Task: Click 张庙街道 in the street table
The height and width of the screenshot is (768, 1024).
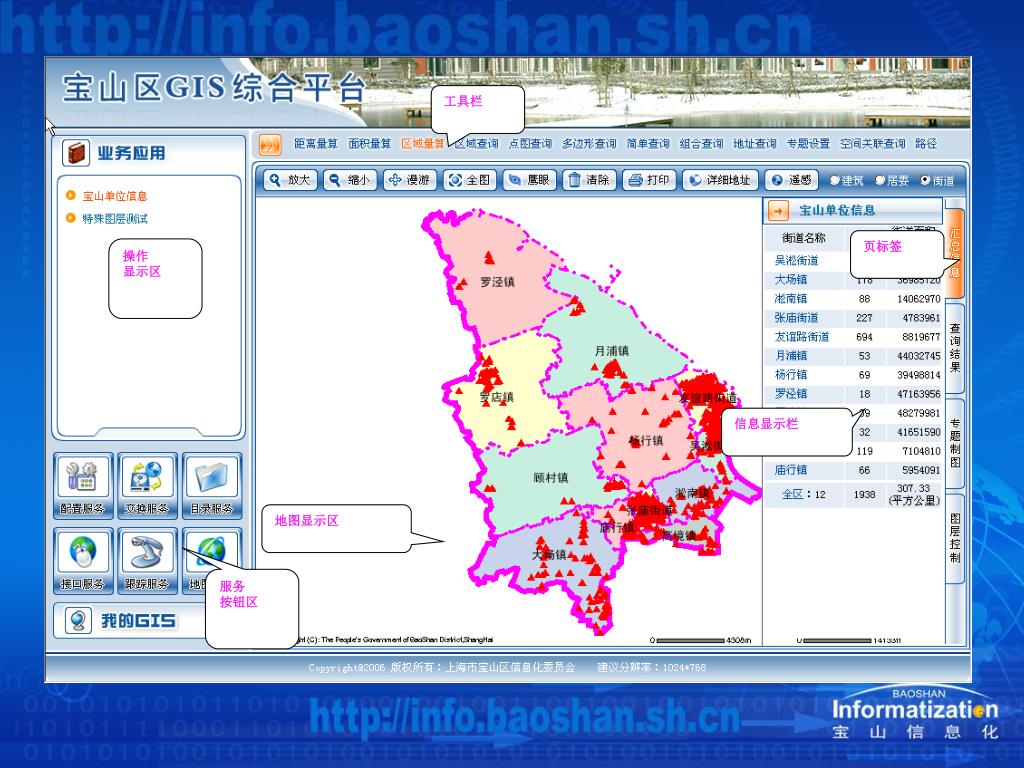Action: pos(796,317)
